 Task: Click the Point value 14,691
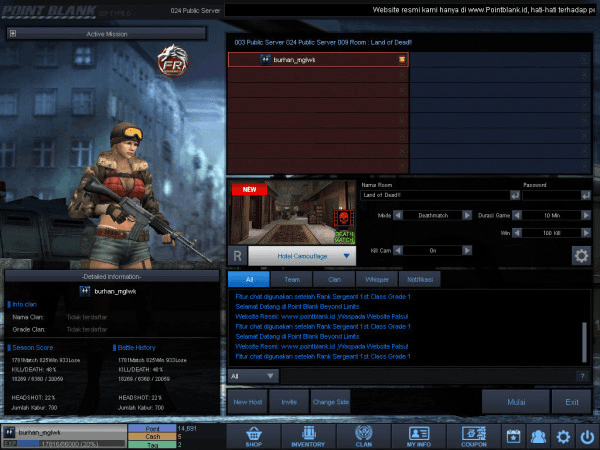click(x=187, y=428)
